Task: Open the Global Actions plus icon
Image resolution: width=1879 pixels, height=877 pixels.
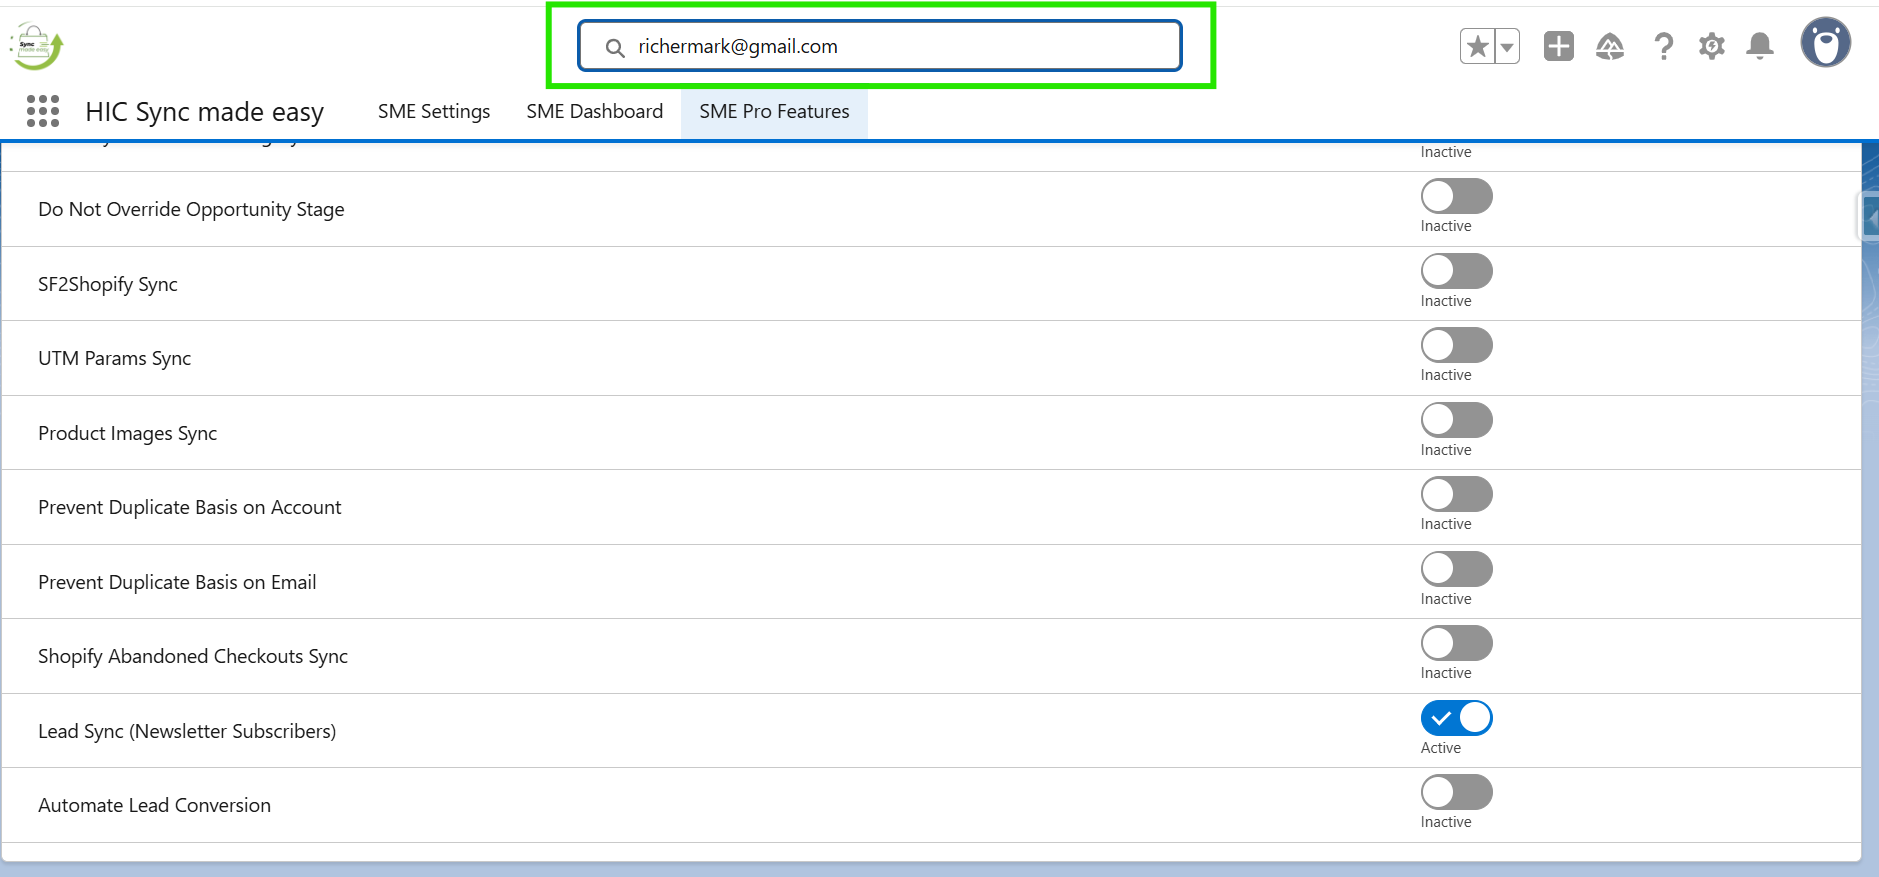Action: 1559,46
